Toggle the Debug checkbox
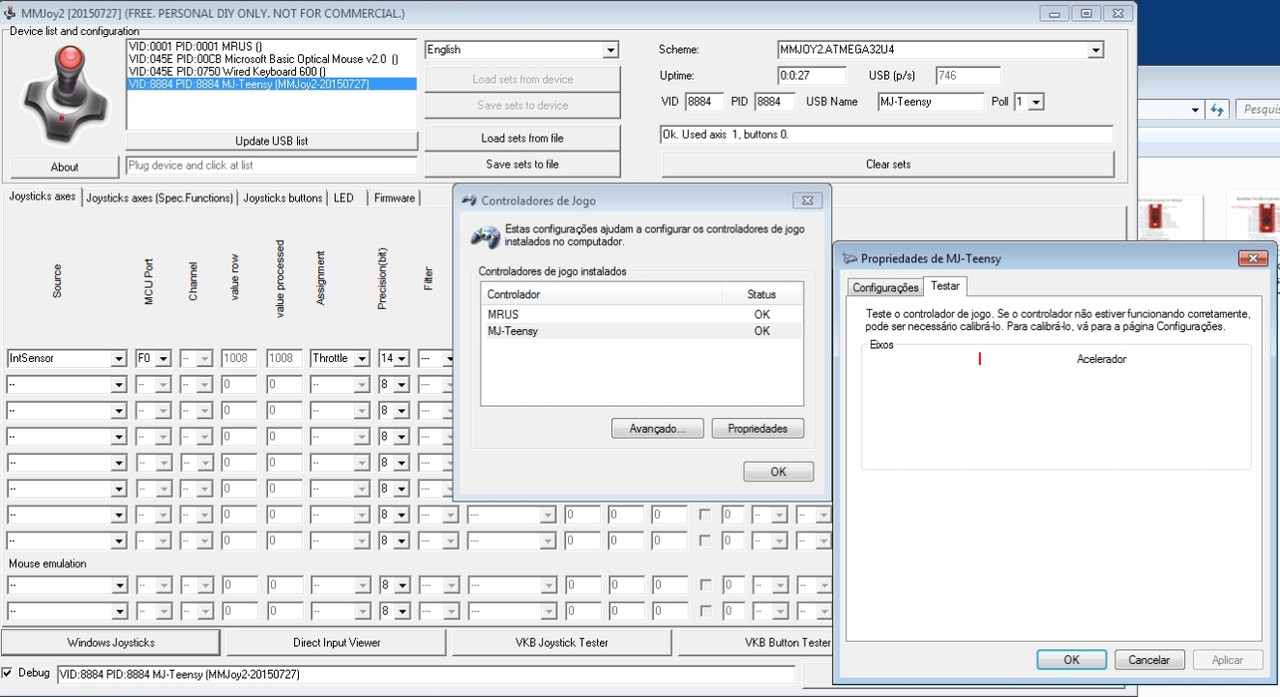This screenshot has width=1280, height=697. pos(8,673)
